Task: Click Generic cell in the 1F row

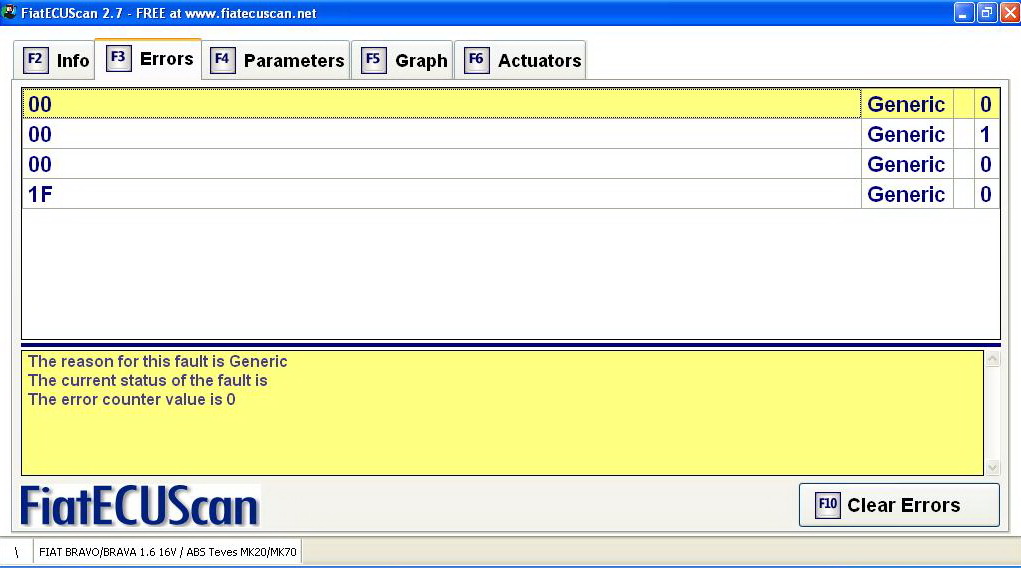Action: point(906,194)
